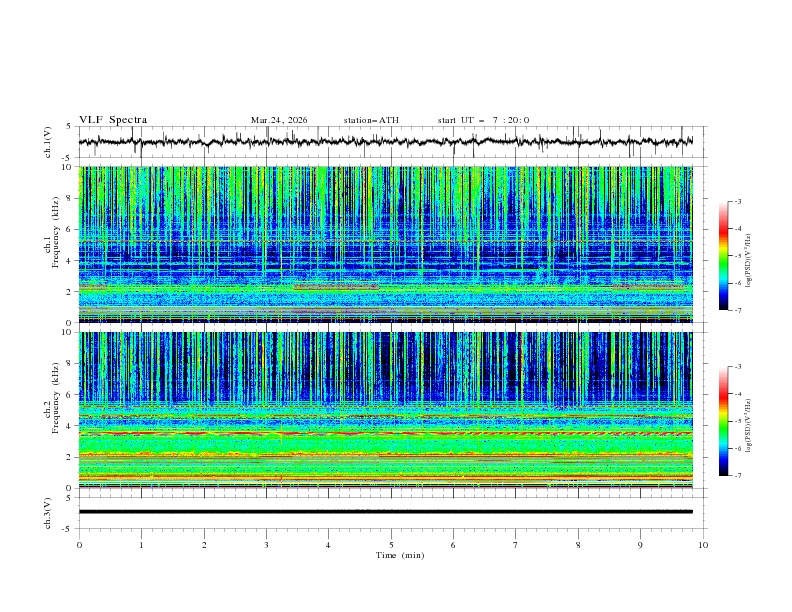Select the 1 minute tick on time axis
Image resolution: width=792 pixels, height=612 pixels.
point(141,545)
